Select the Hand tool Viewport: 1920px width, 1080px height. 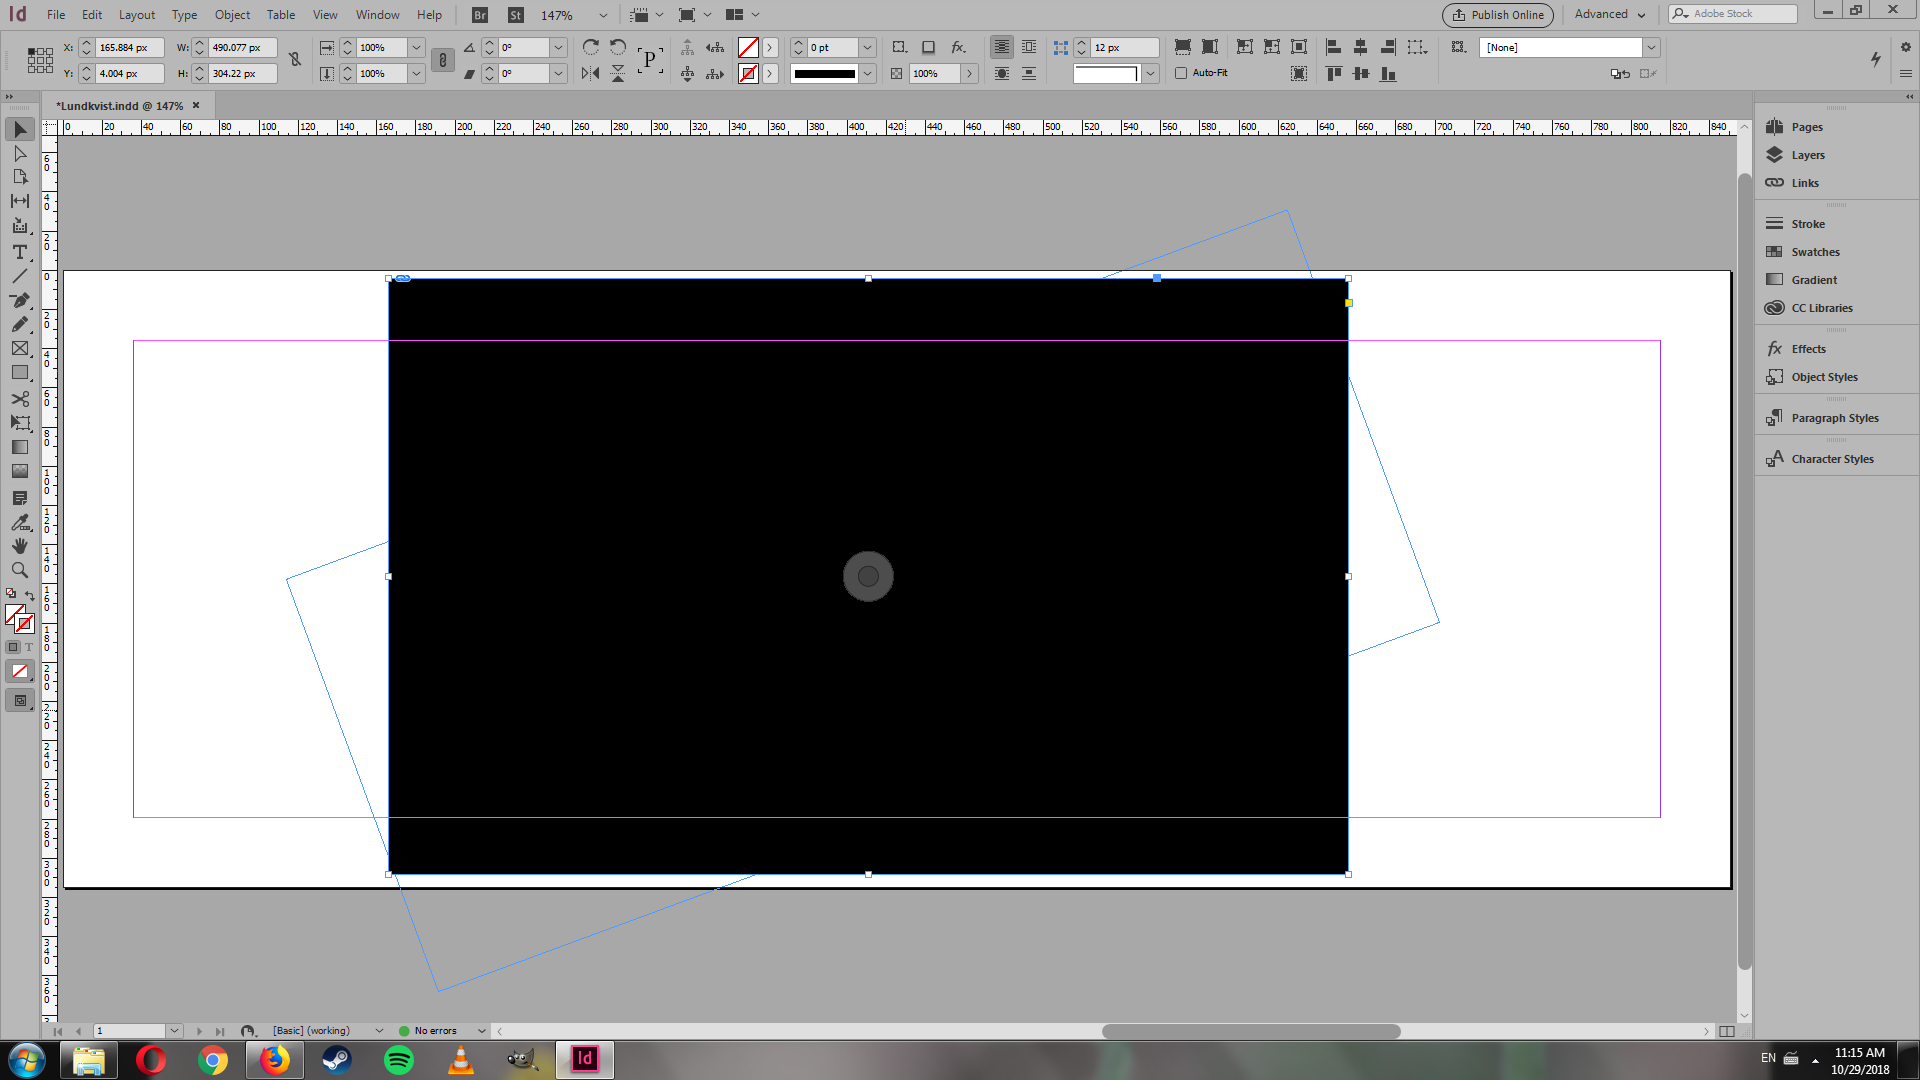click(20, 546)
